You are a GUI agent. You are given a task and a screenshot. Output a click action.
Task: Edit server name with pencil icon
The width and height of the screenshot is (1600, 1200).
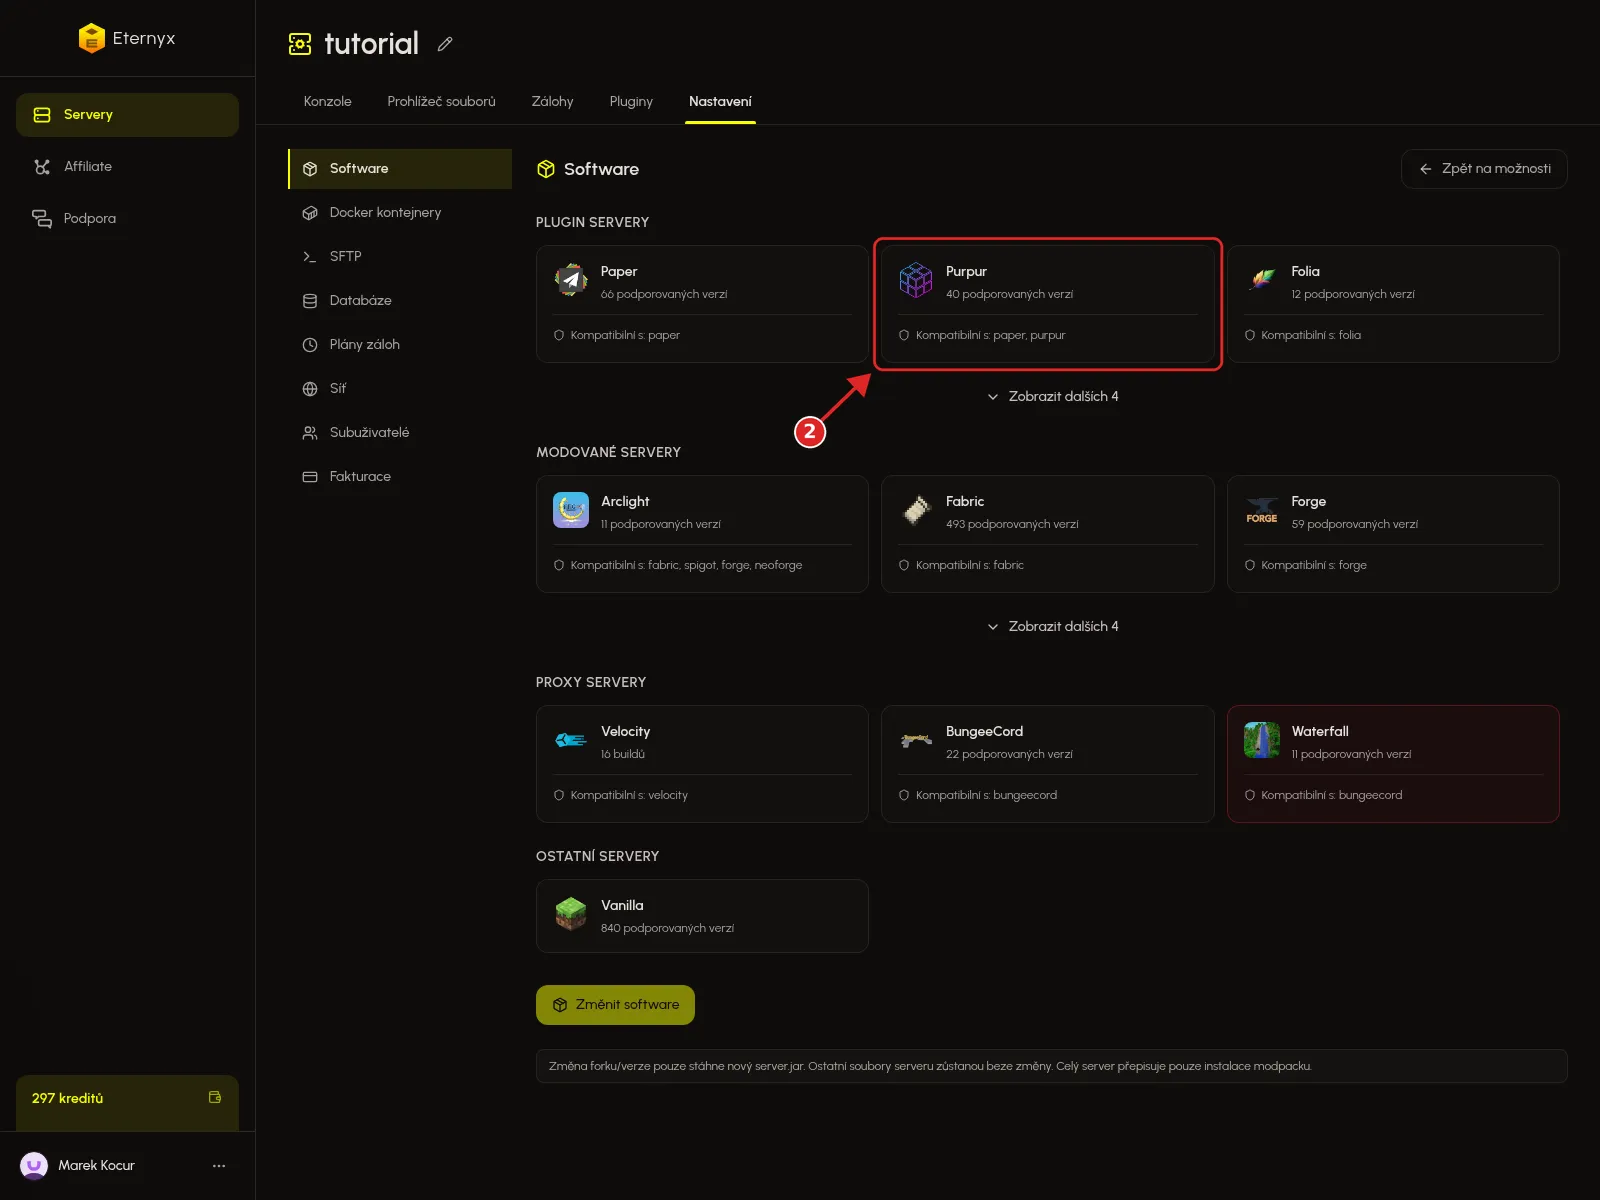445,44
